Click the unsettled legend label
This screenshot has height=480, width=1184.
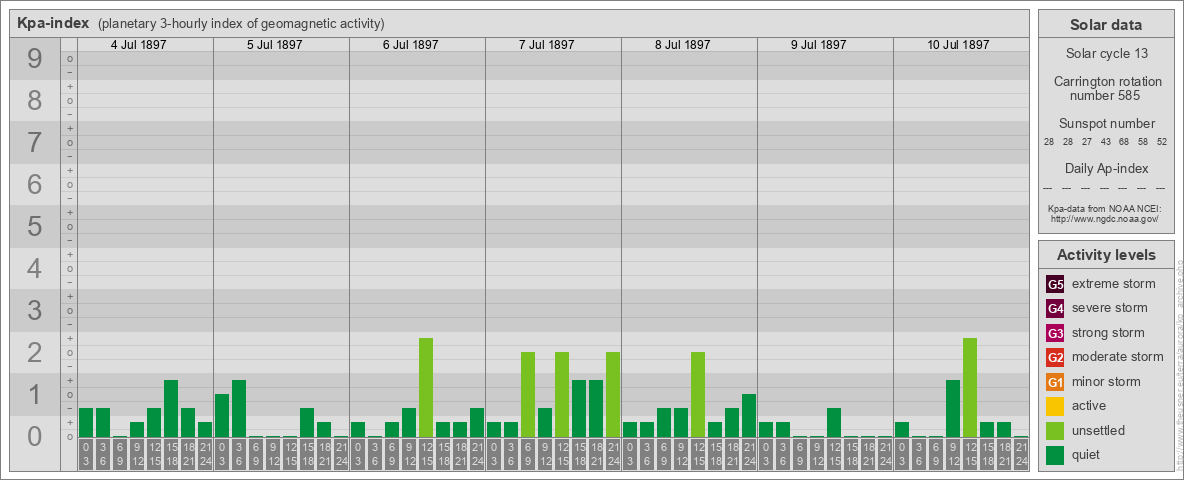pyautogui.click(x=1099, y=431)
